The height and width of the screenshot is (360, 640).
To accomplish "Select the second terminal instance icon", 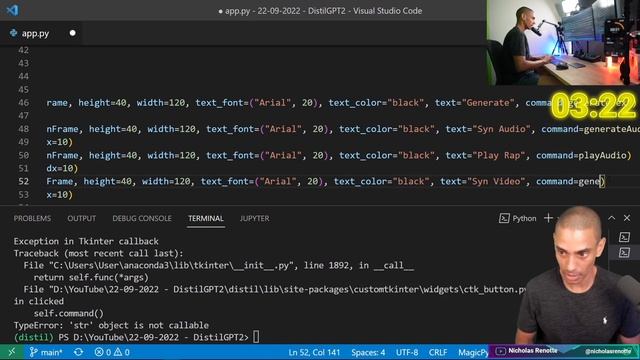I will (x=624, y=252).
